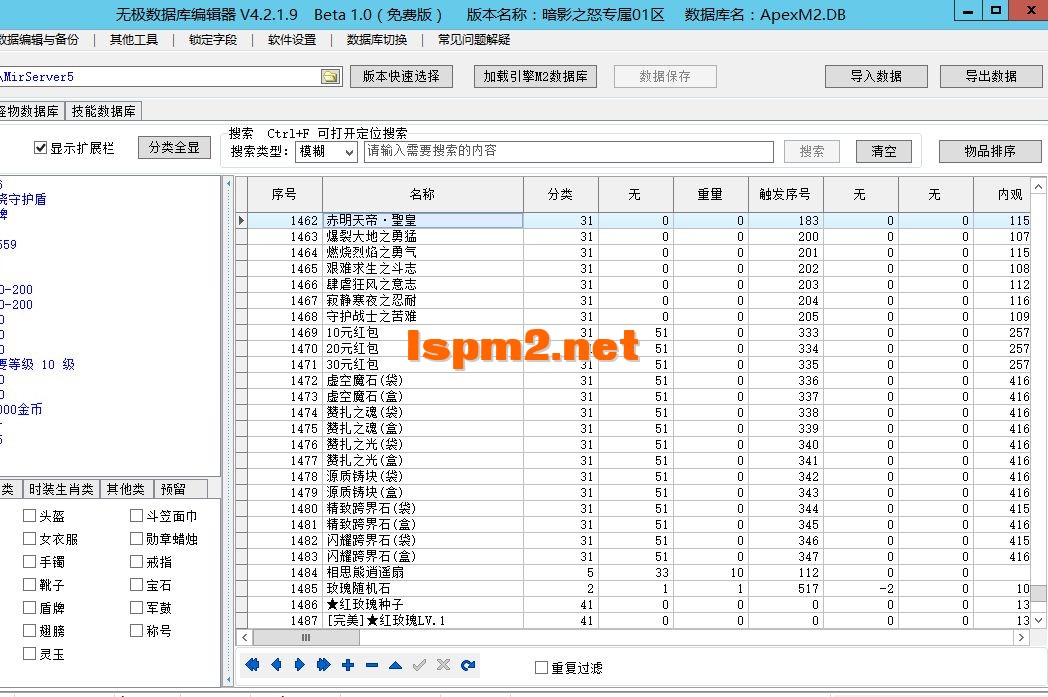
Task: Tick the 女衣服 checkbox
Action: click(x=29, y=538)
